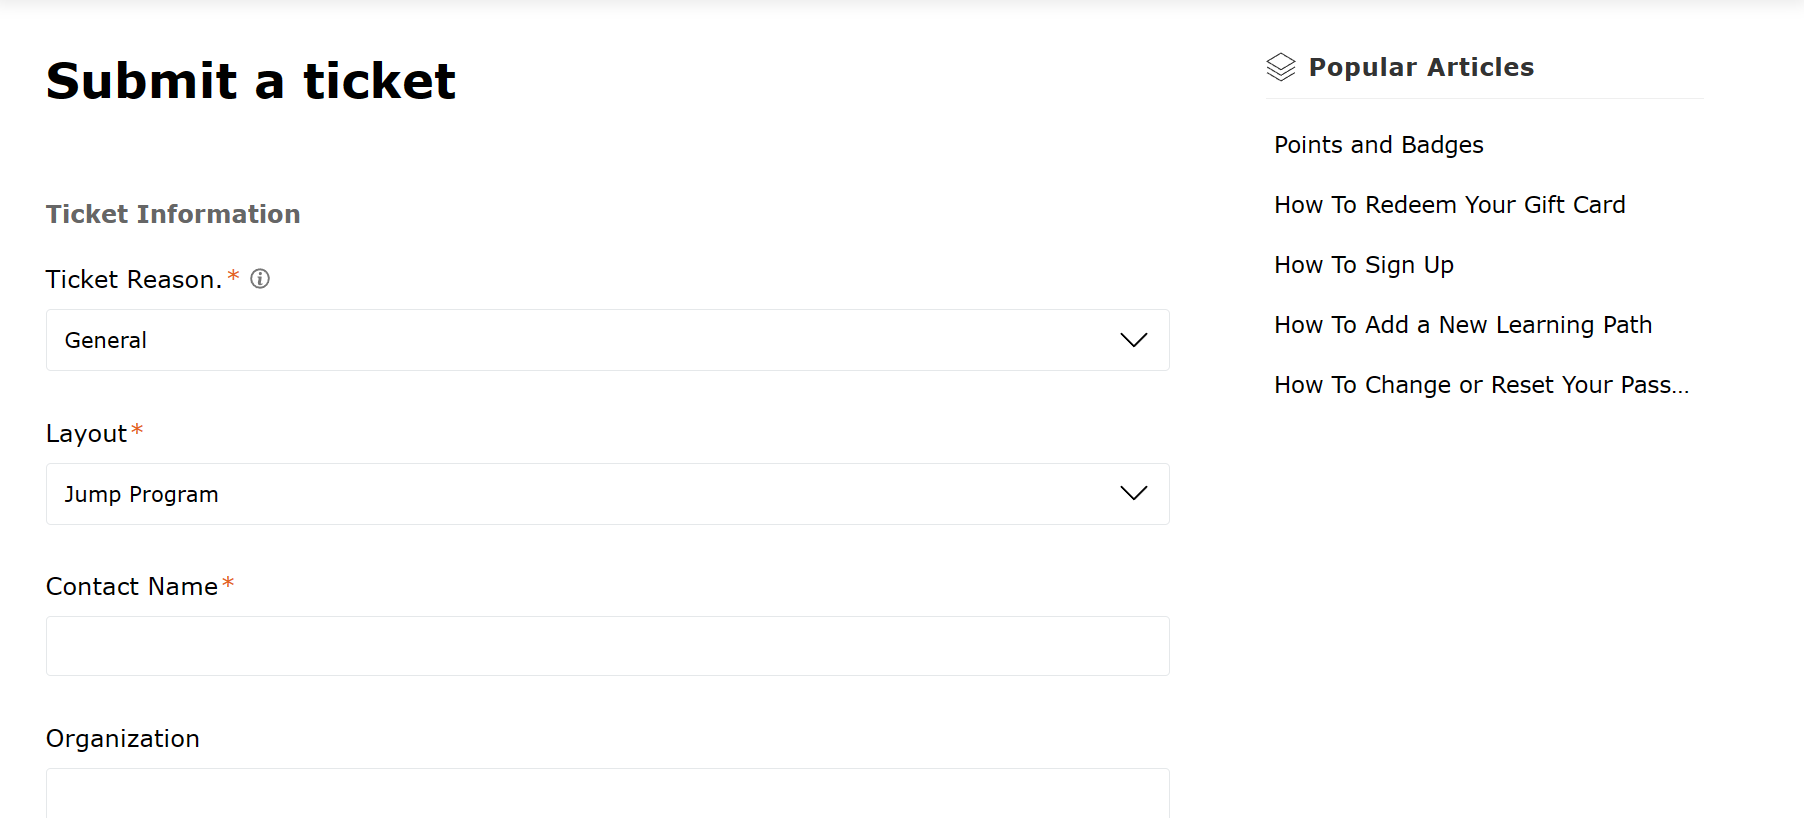
Task: Focus the Organization text field
Action: click(x=608, y=793)
